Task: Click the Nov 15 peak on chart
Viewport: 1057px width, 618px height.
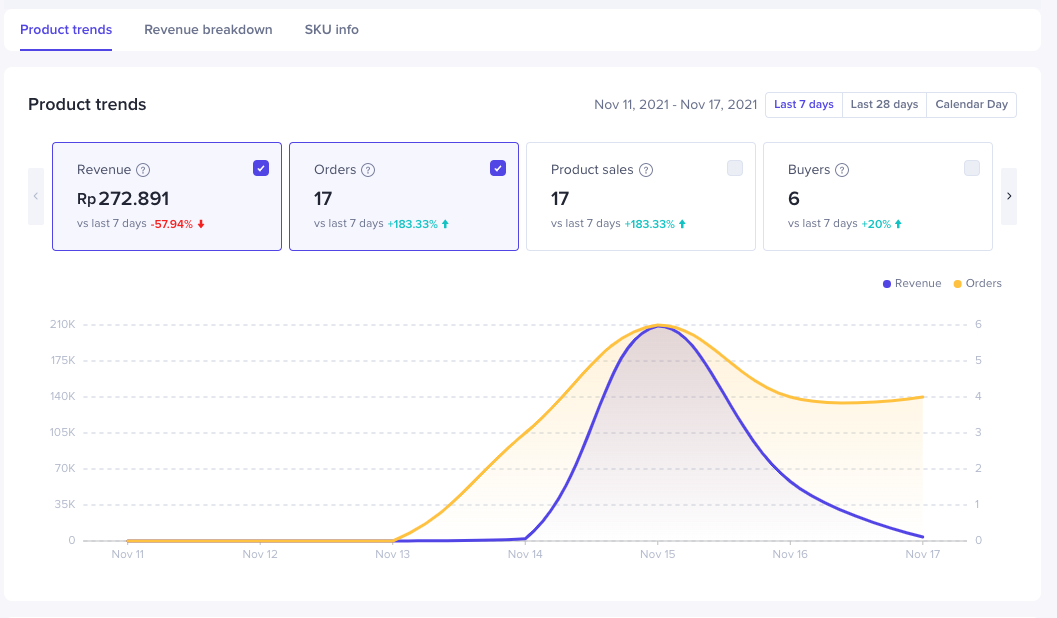Action: tap(659, 327)
